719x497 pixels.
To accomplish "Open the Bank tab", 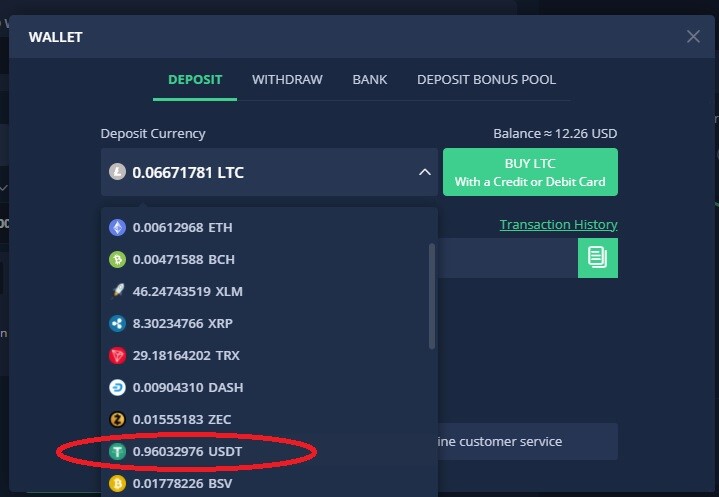I will point(370,80).
